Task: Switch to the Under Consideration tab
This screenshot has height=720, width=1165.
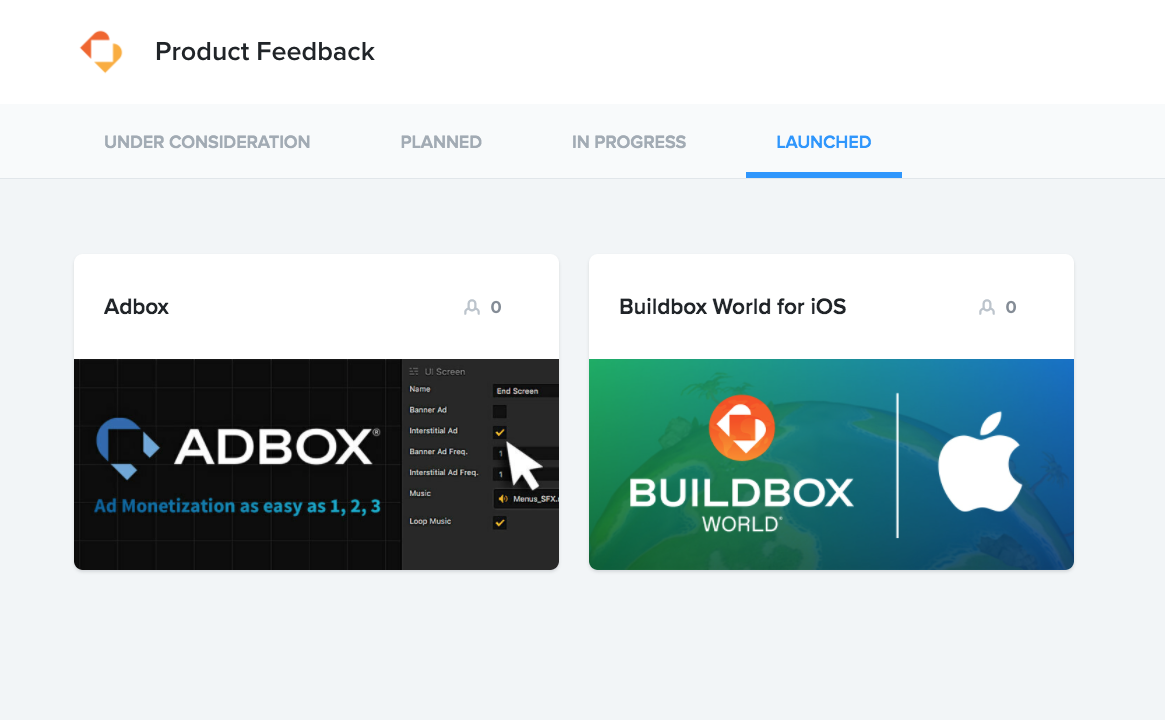Action: [x=207, y=142]
